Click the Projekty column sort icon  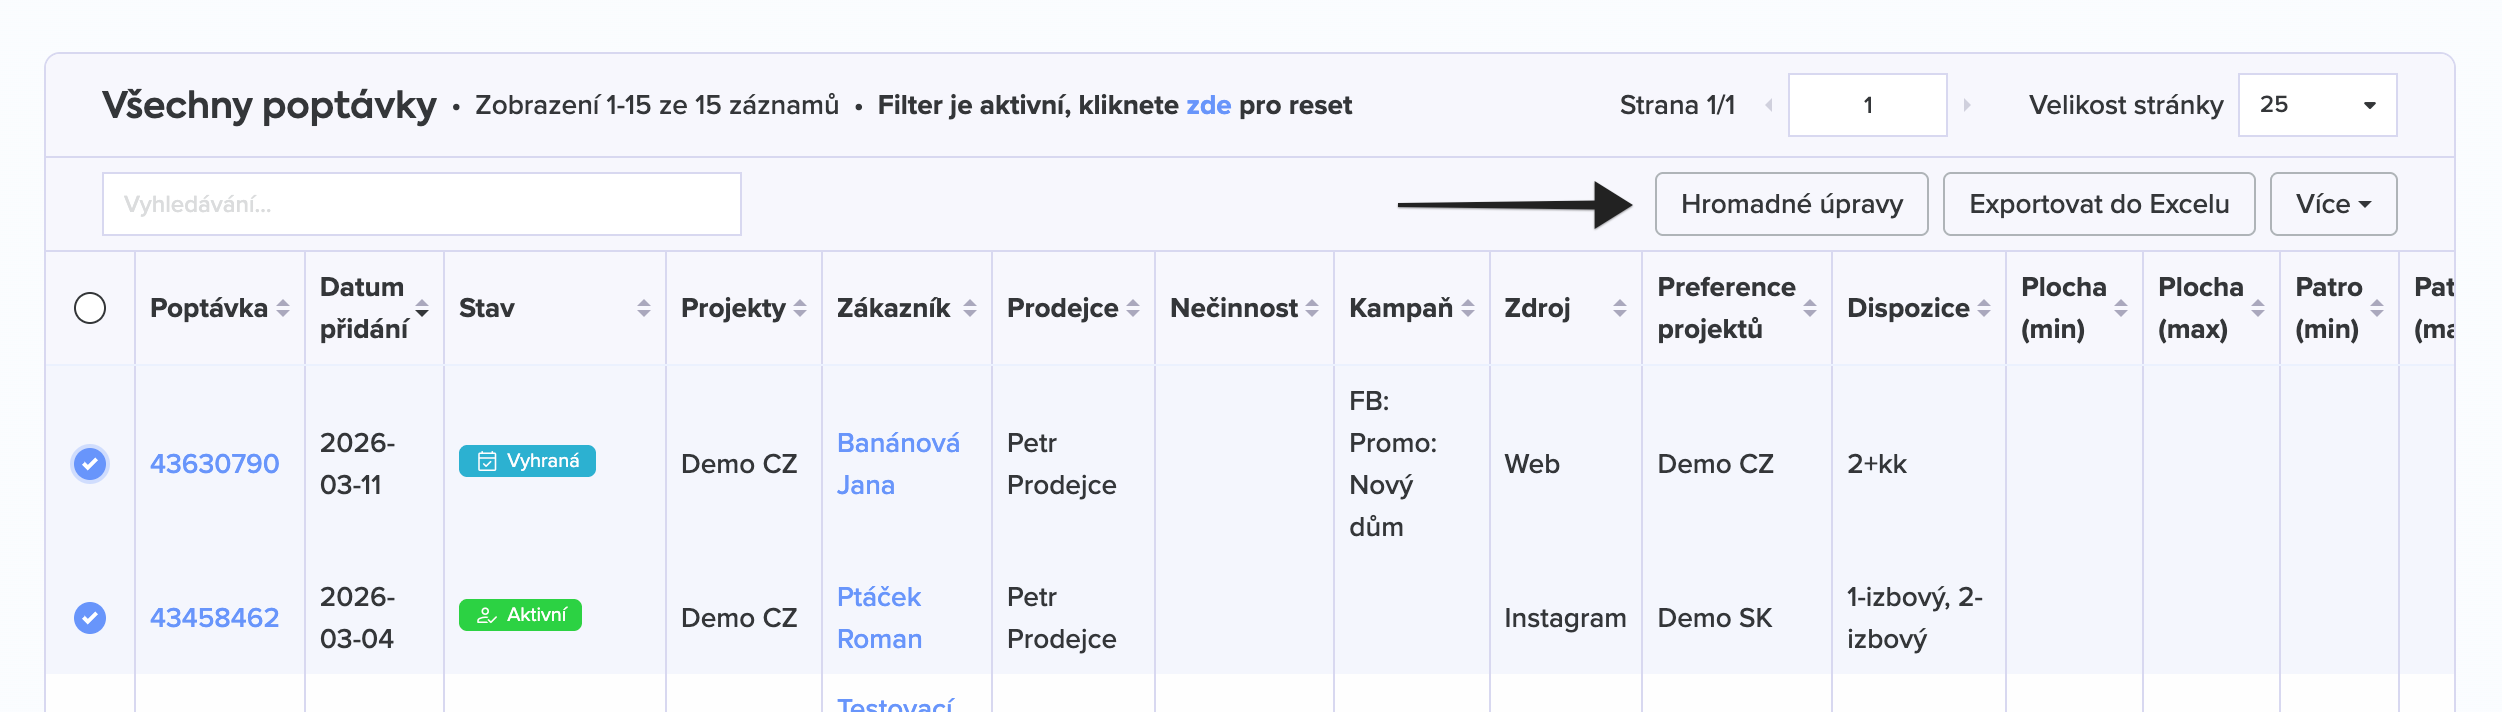click(x=800, y=309)
